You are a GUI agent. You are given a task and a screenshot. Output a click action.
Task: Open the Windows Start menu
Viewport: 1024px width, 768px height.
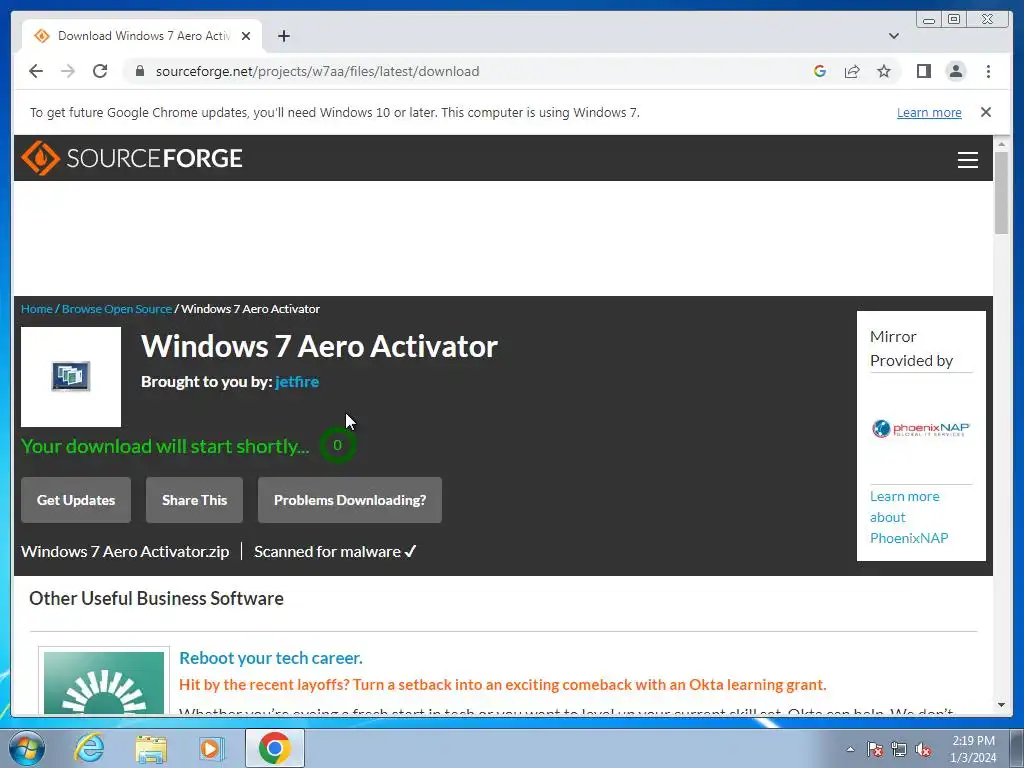(26, 748)
